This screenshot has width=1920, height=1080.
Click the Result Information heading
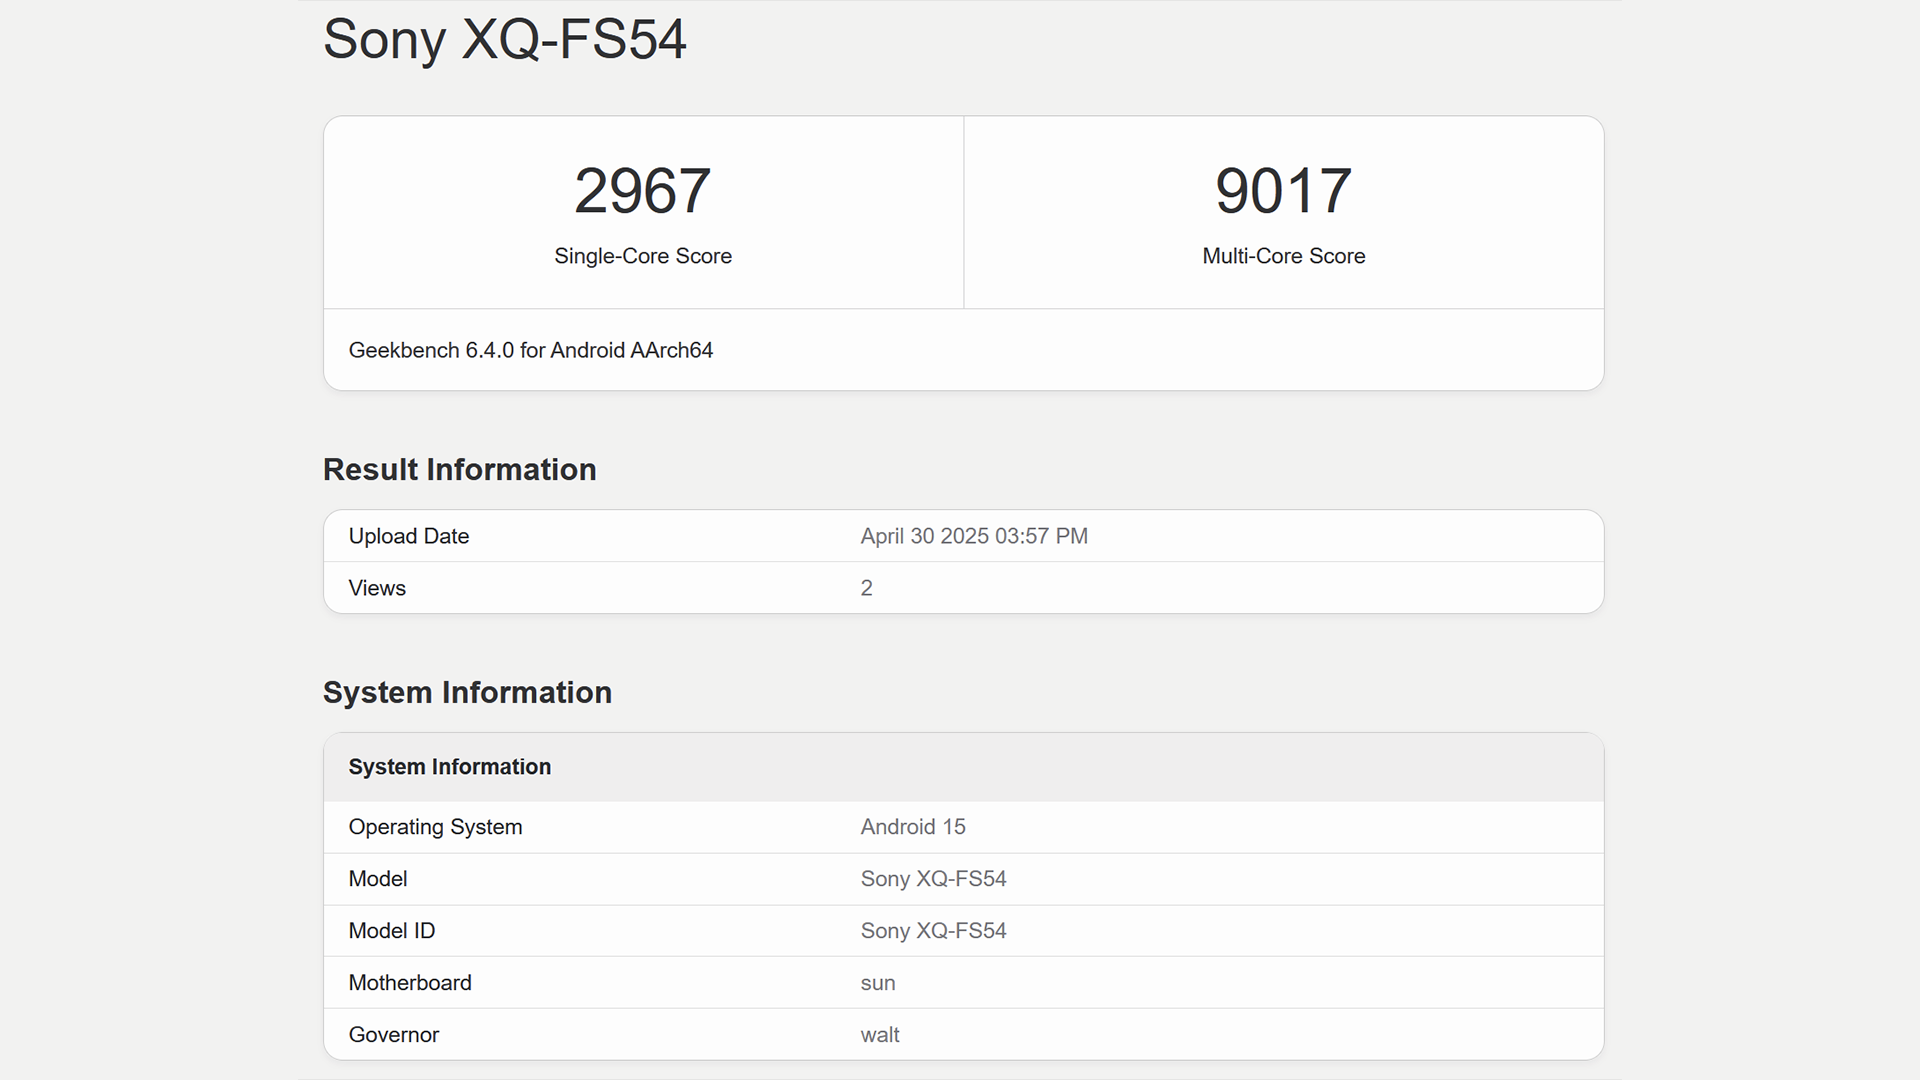tap(459, 470)
